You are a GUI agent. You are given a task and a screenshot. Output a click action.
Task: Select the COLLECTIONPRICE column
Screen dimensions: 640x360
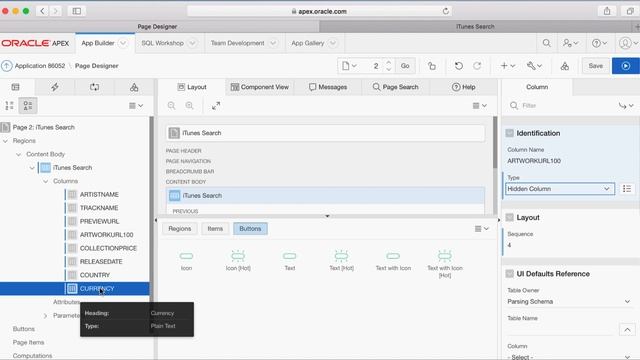(x=108, y=248)
